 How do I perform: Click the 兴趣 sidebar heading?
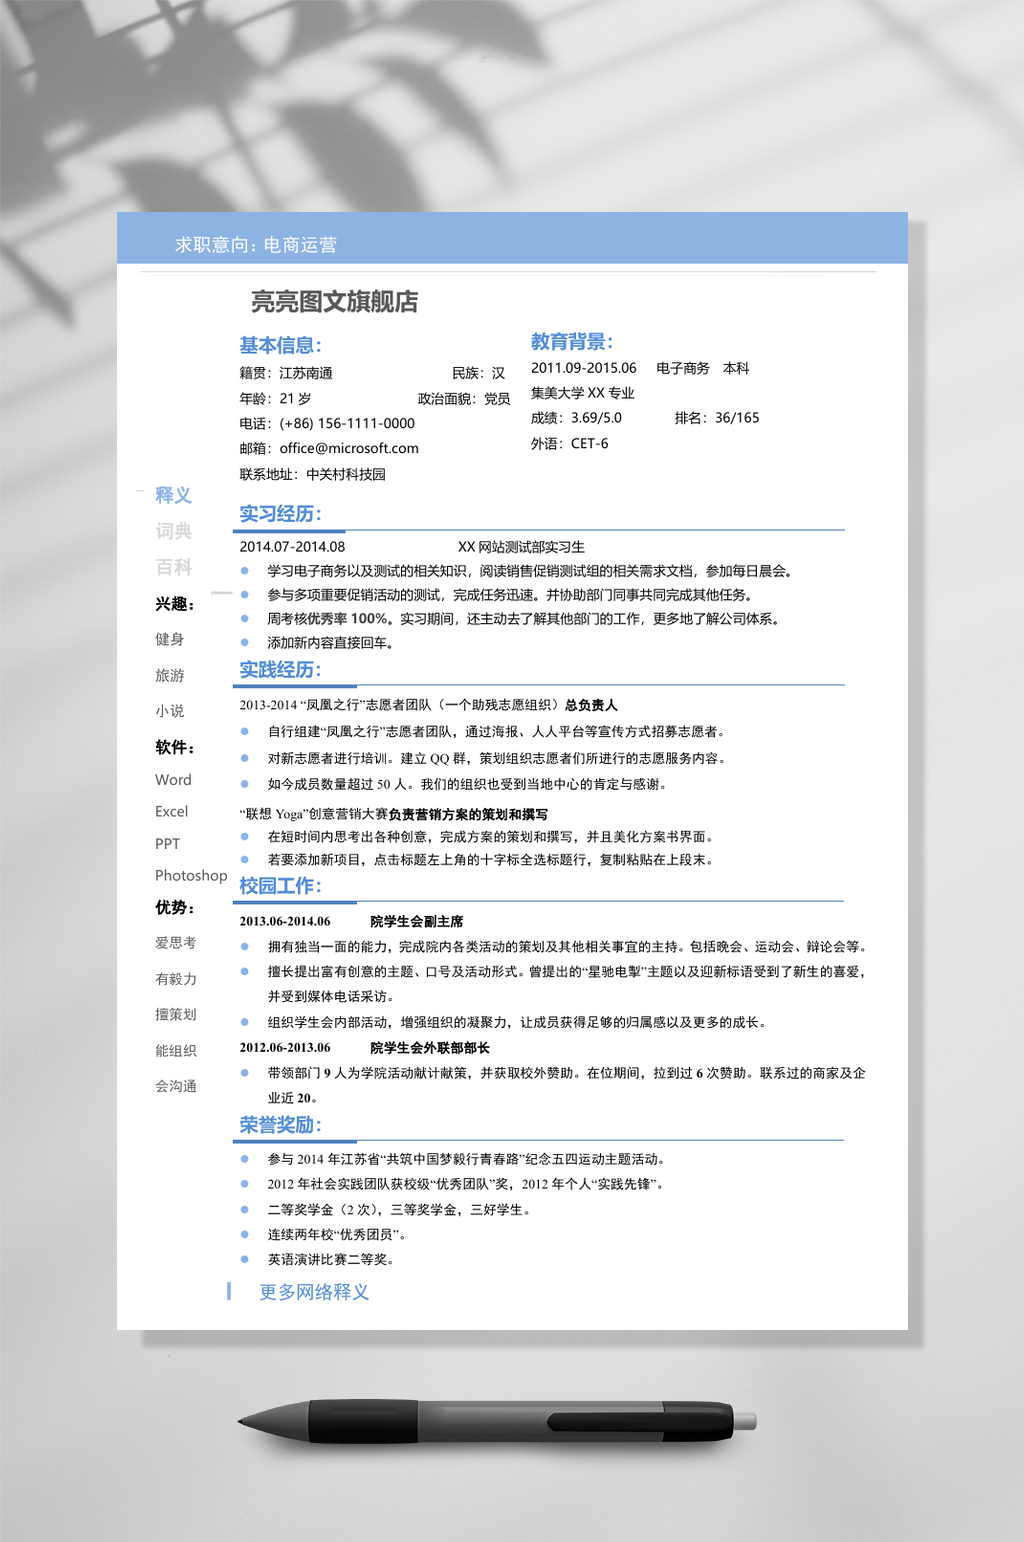tap(175, 604)
